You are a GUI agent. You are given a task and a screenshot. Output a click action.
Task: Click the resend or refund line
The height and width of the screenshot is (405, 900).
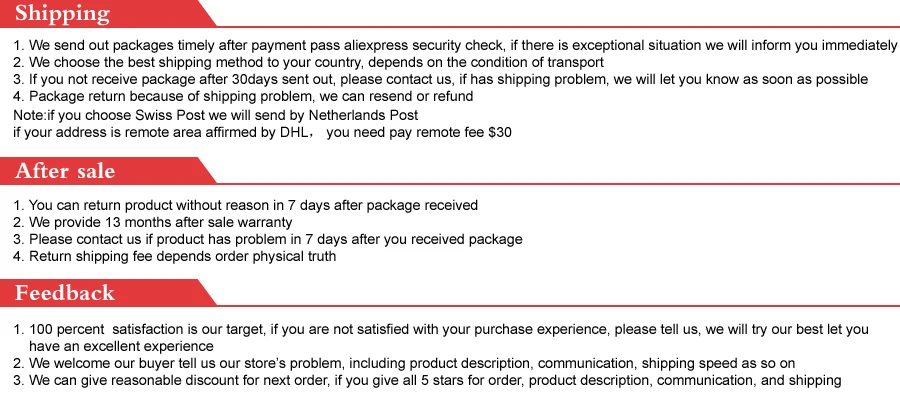pyautogui.click(x=243, y=96)
